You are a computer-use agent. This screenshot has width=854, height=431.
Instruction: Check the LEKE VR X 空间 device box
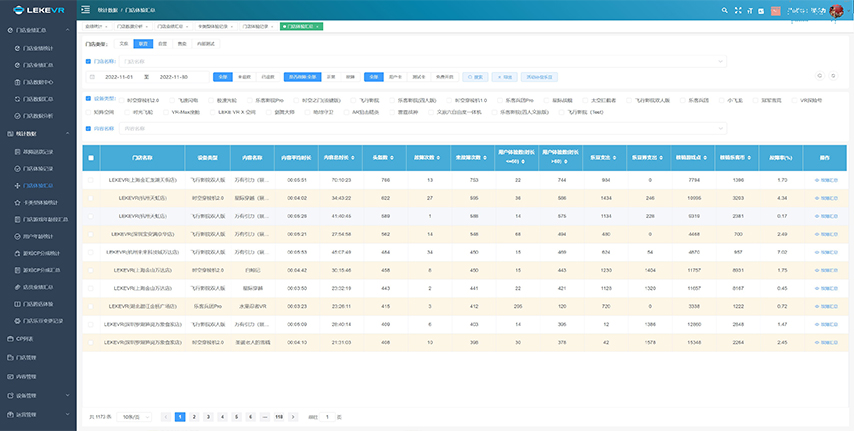(x=211, y=112)
